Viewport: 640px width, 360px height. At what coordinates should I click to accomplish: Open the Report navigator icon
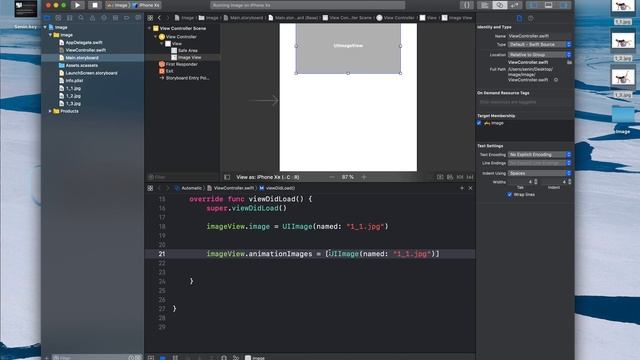(x=138, y=18)
